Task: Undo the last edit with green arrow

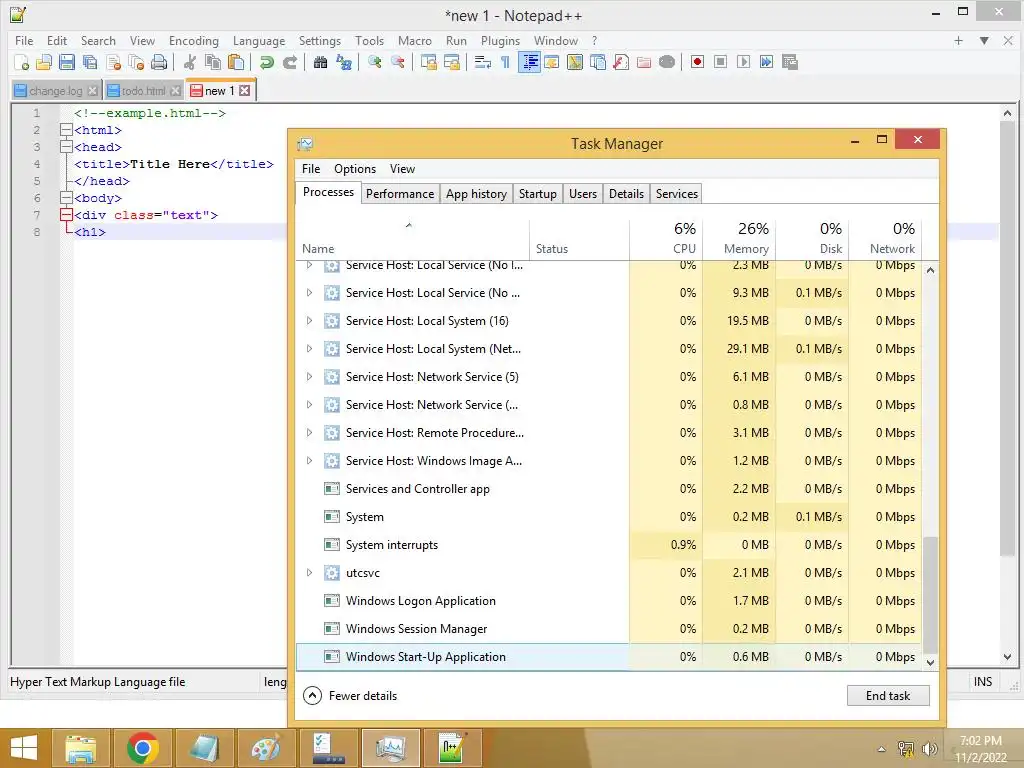Action: pyautogui.click(x=266, y=62)
